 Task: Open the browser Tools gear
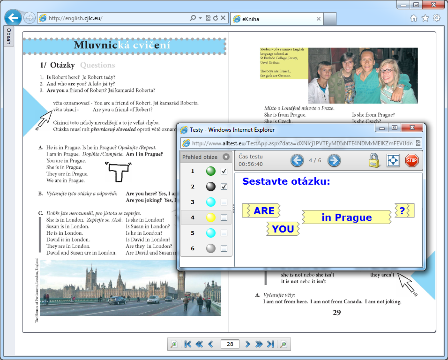437,18
